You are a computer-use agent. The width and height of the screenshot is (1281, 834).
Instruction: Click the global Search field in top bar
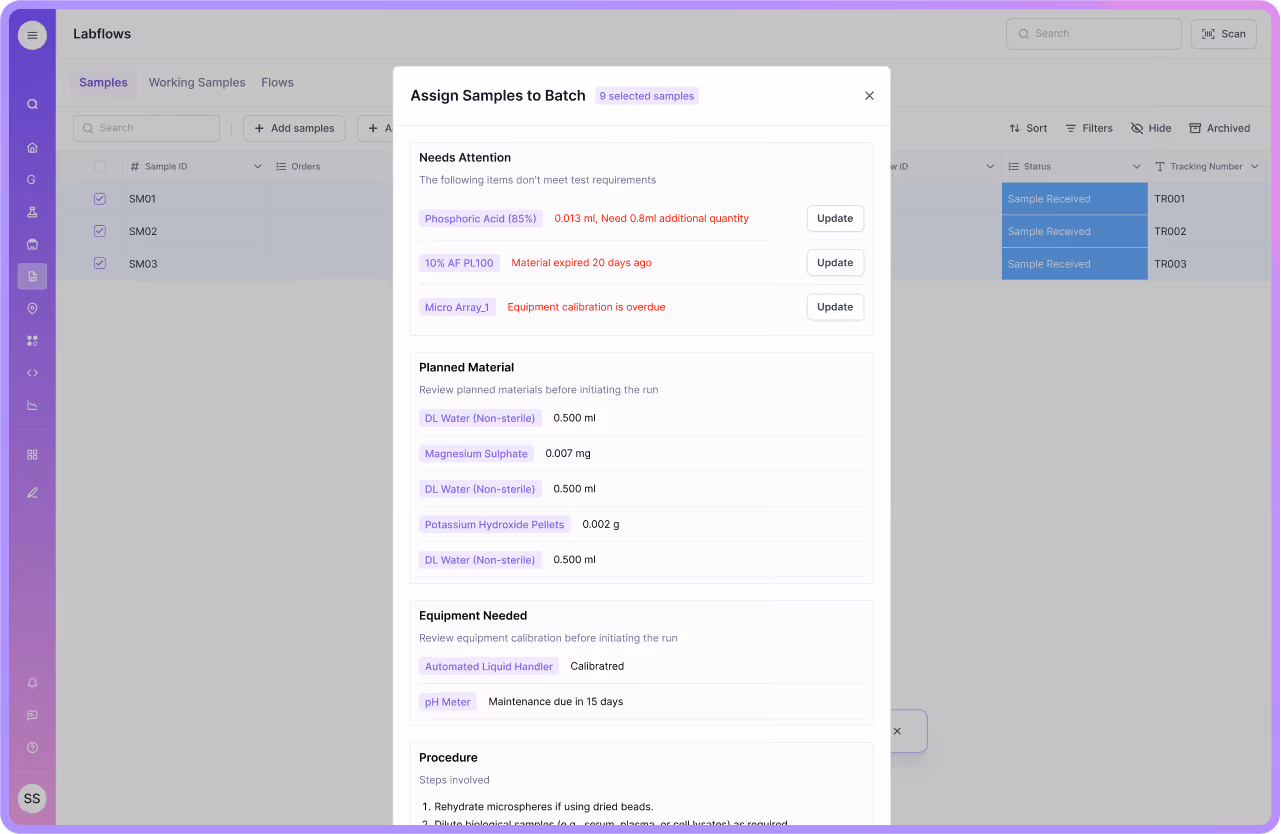[x=1093, y=33]
